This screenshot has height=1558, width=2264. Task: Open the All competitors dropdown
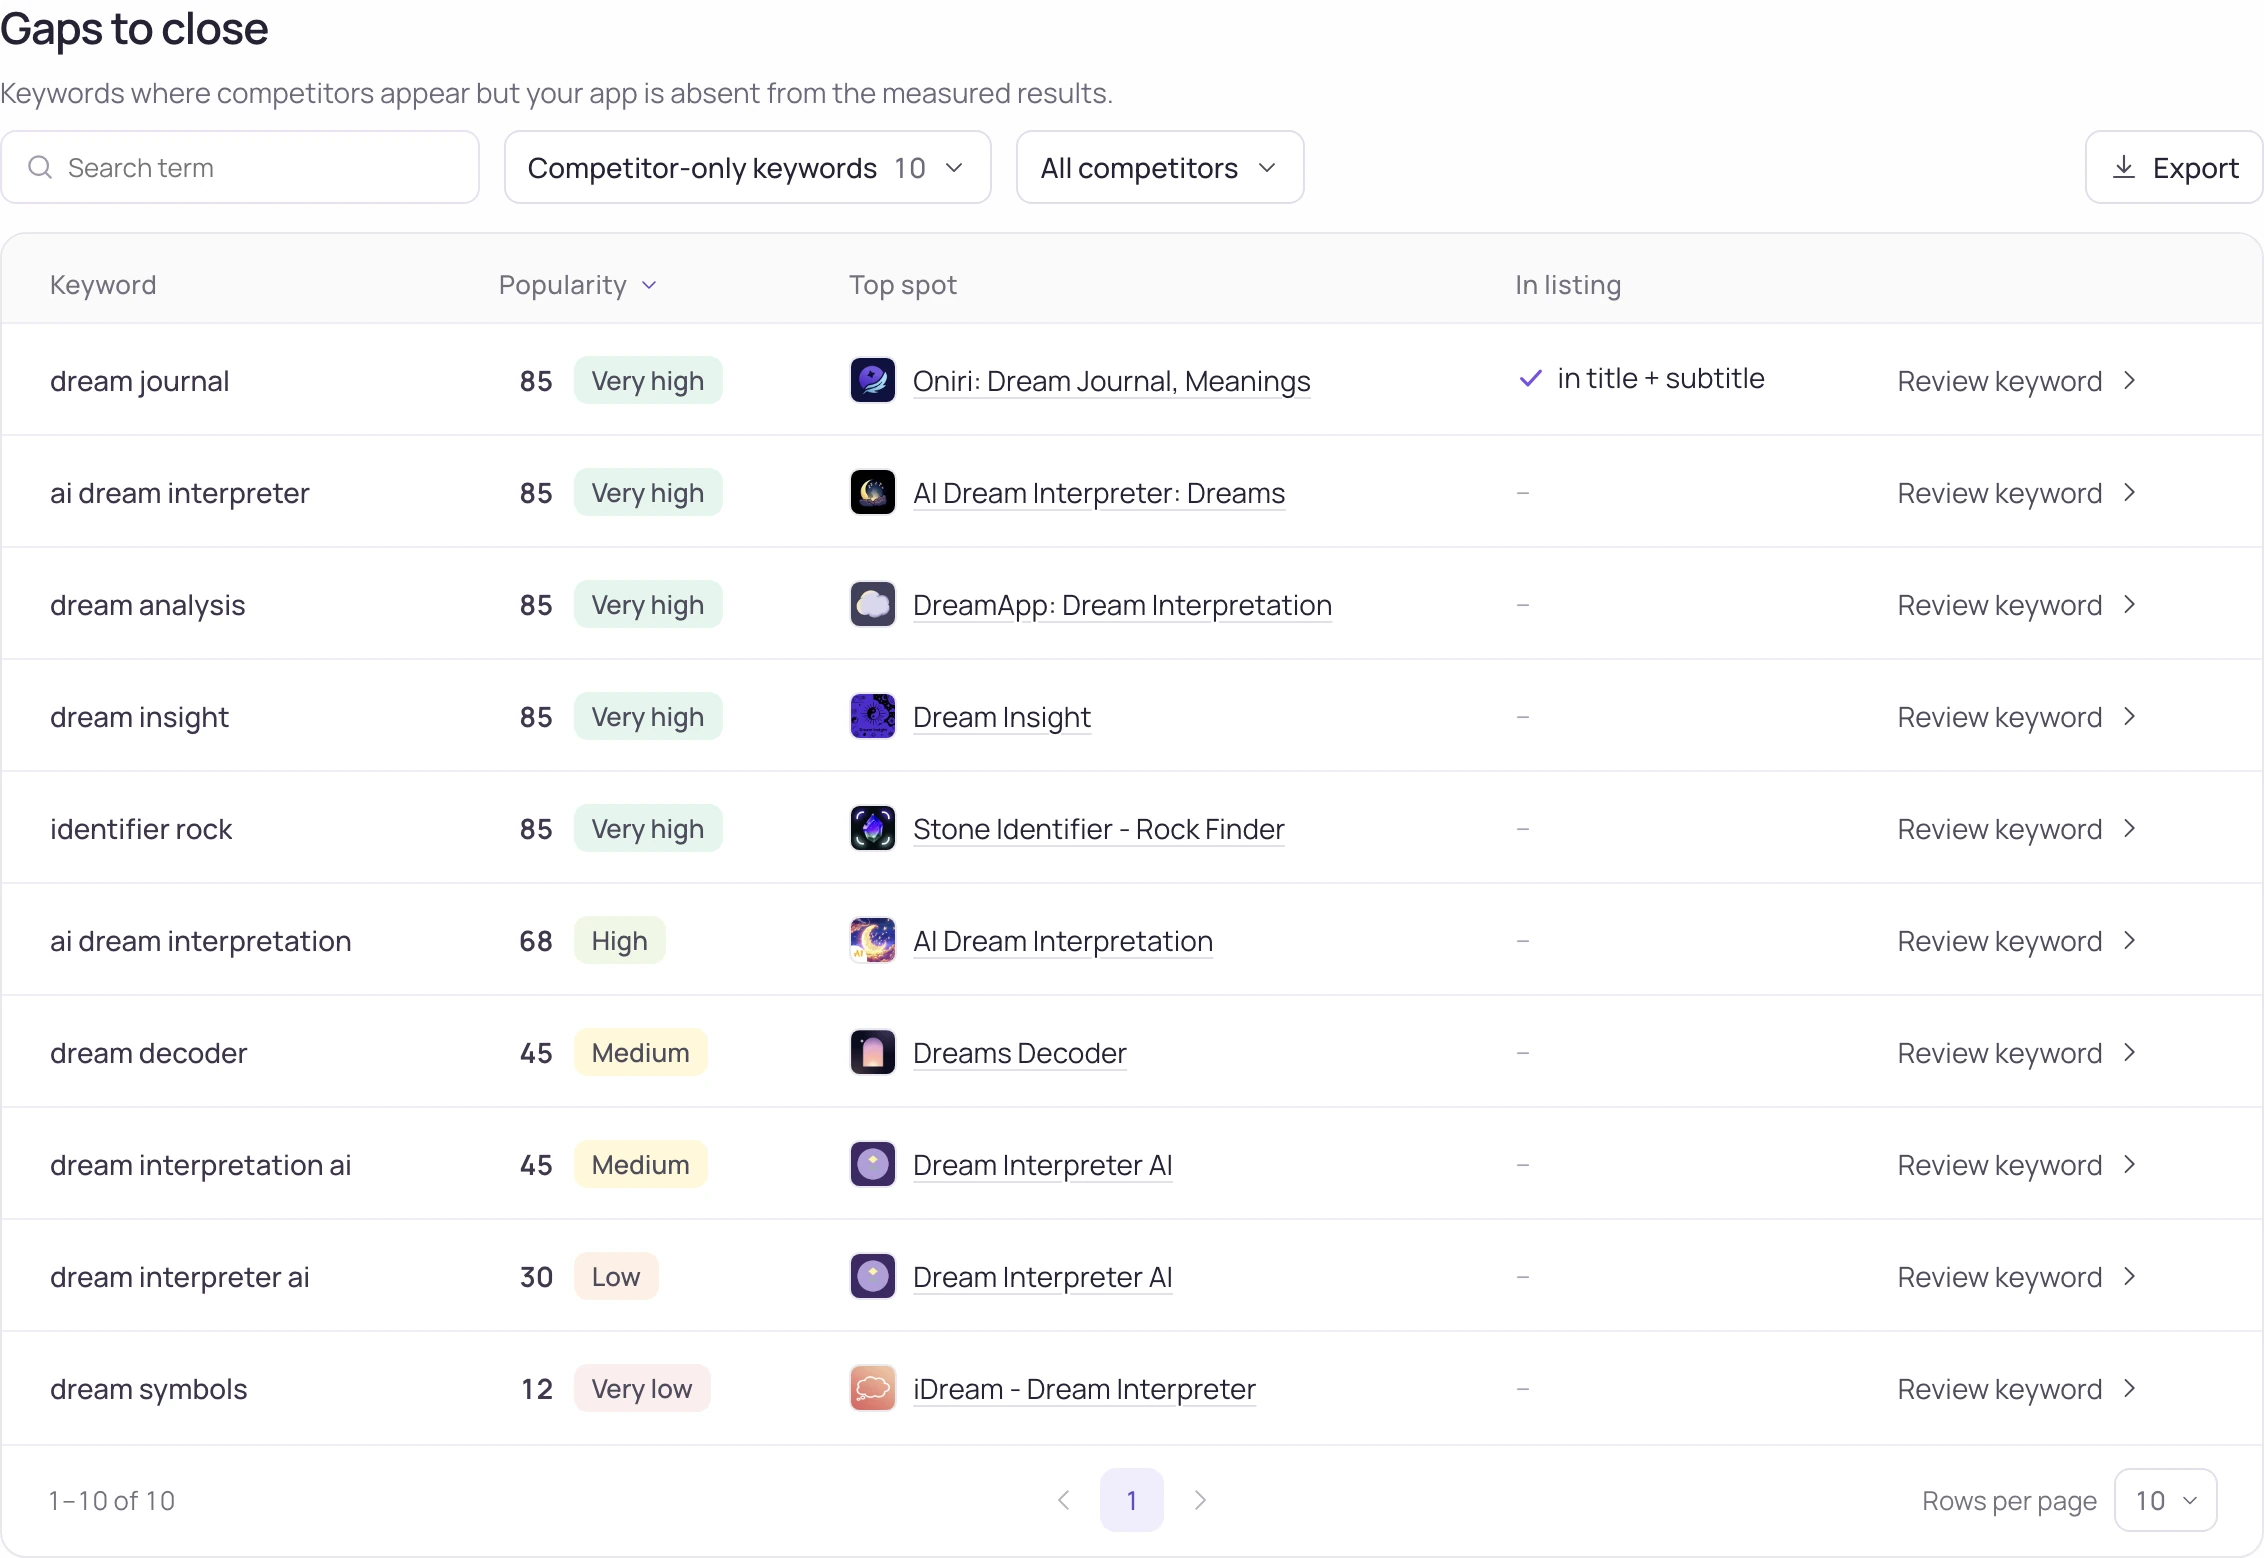tap(1160, 167)
